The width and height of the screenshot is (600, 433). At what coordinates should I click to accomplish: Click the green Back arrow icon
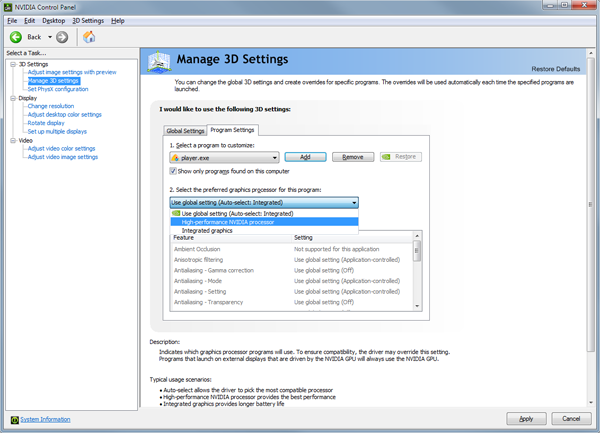16,37
